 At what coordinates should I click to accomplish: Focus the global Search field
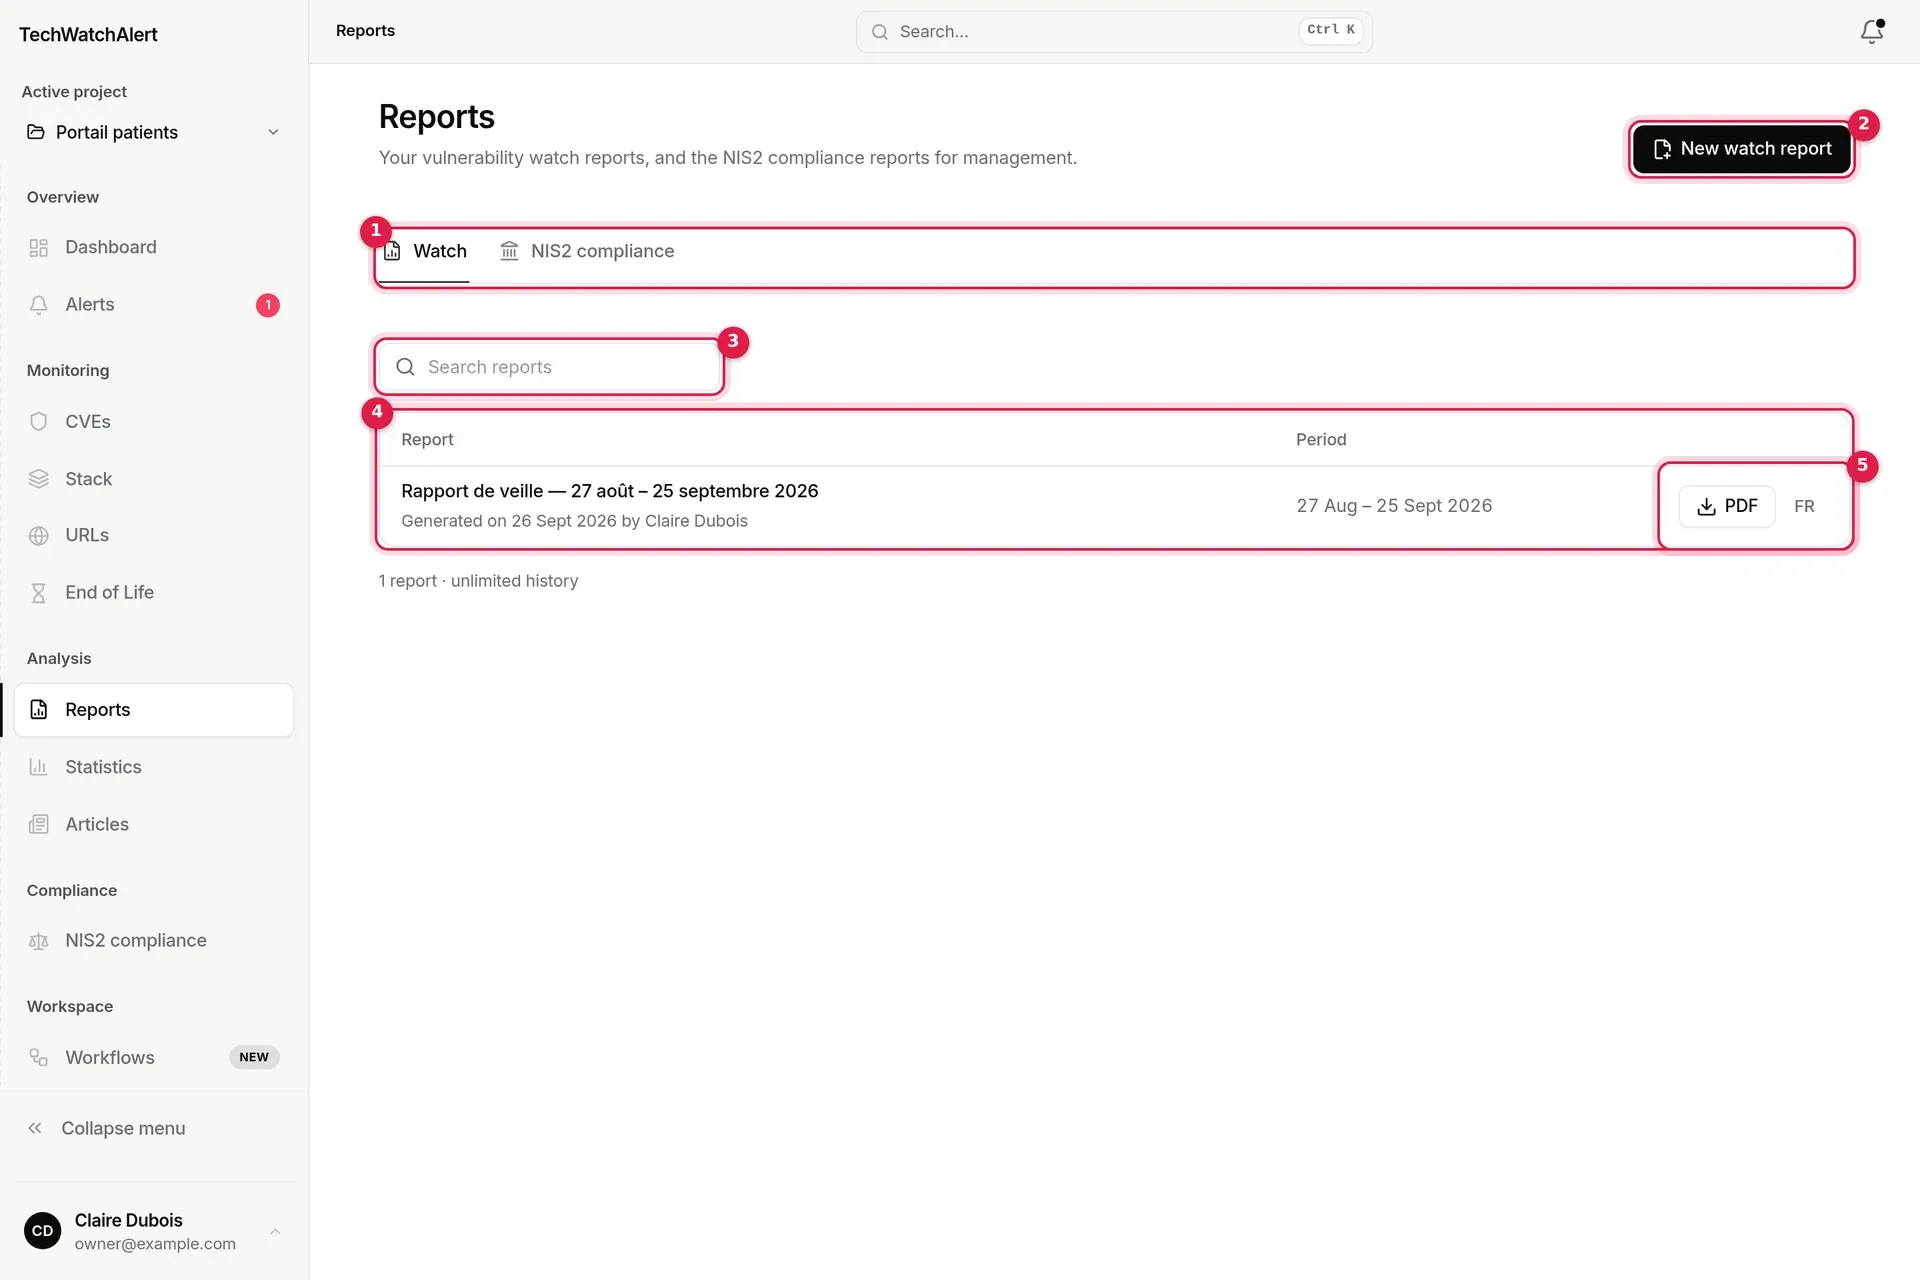[1114, 32]
